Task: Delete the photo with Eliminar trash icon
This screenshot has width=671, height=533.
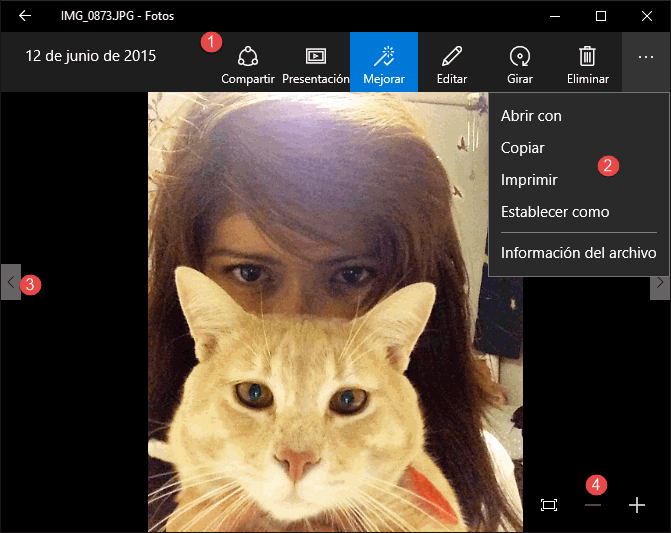Action: click(588, 63)
